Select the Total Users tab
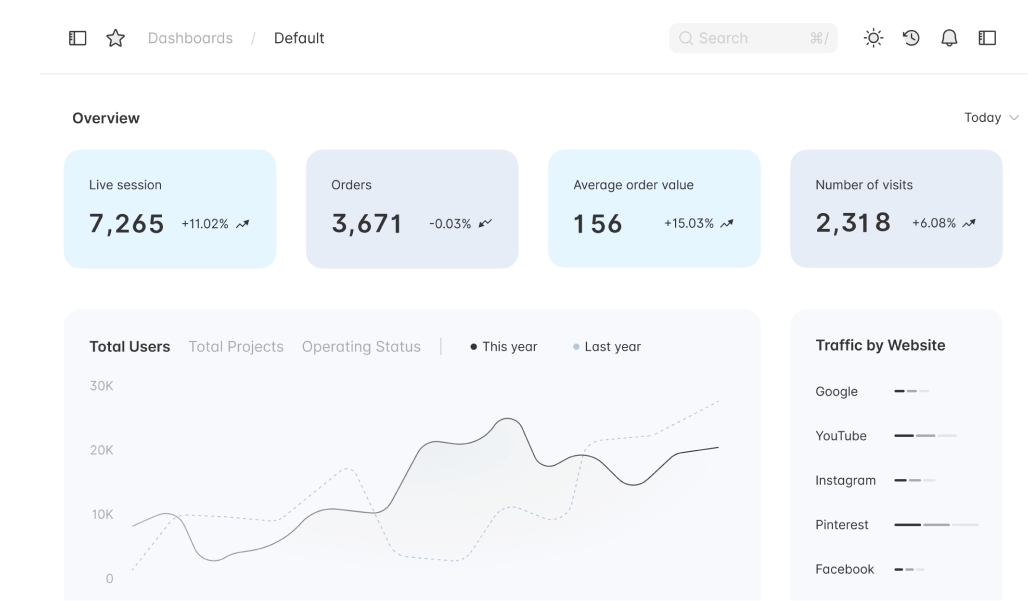The width and height of the screenshot is (1028, 601). click(x=130, y=347)
